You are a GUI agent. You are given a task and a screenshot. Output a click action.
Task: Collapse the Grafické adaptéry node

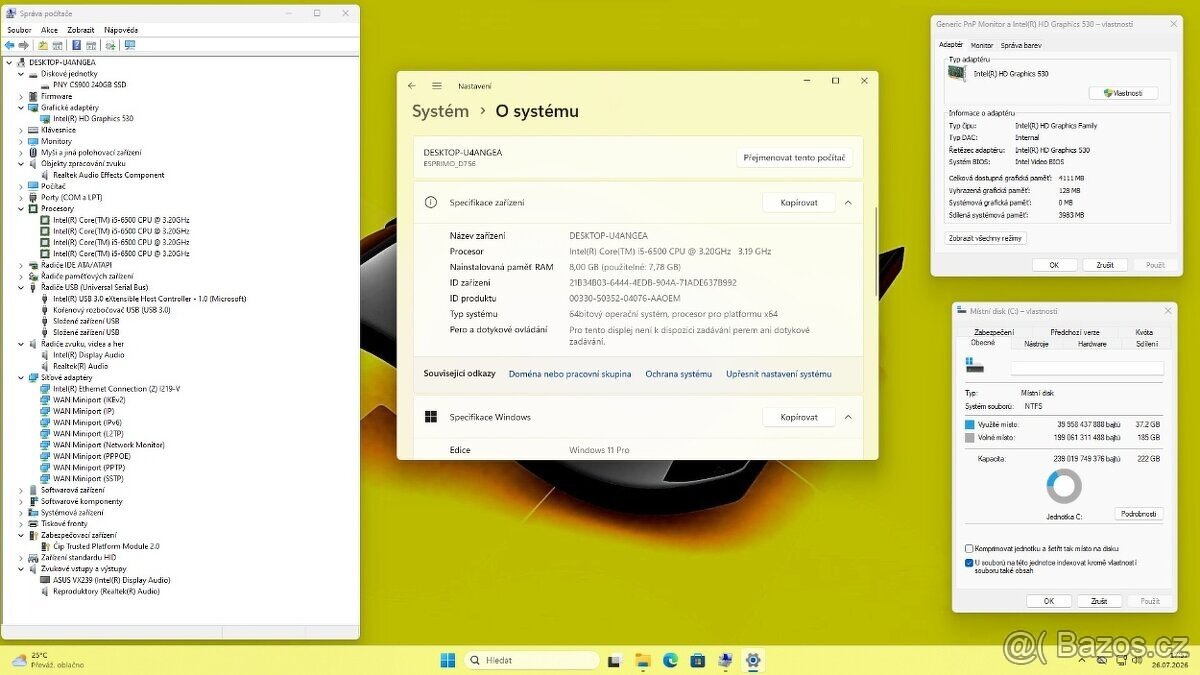click(21, 107)
